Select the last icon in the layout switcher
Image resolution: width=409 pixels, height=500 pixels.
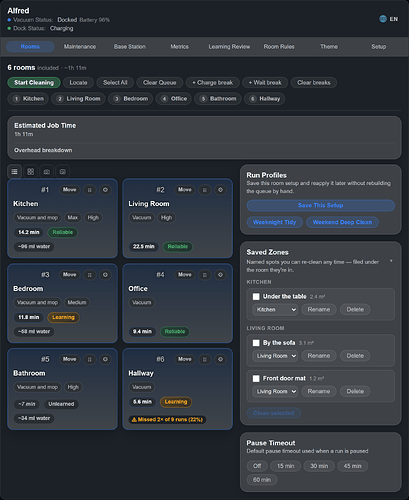tap(63, 172)
